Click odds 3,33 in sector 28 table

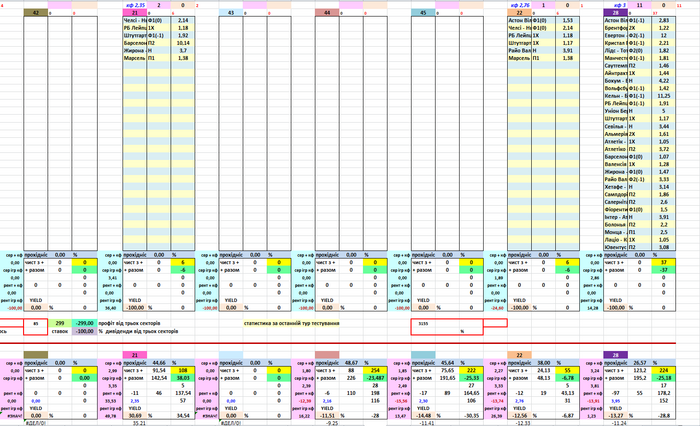point(664,179)
